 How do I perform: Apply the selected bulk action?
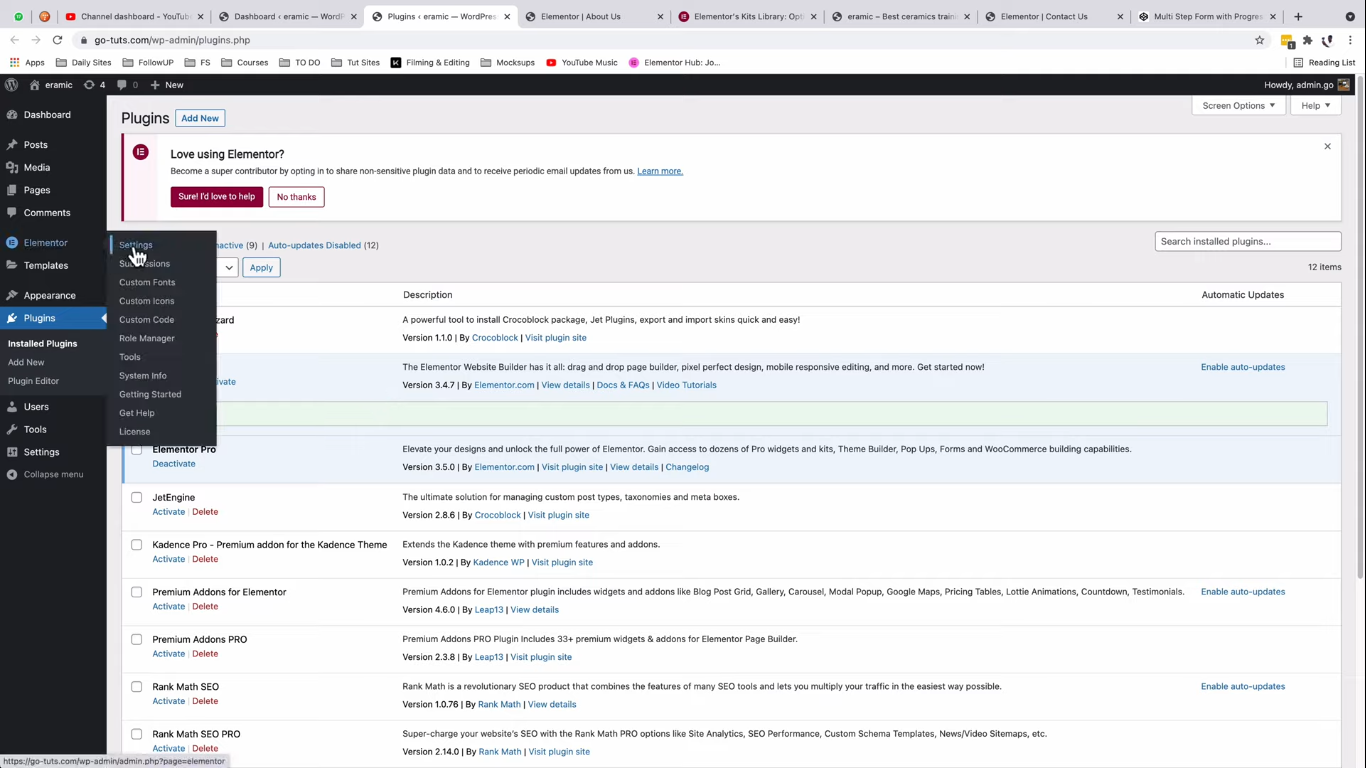point(261,267)
